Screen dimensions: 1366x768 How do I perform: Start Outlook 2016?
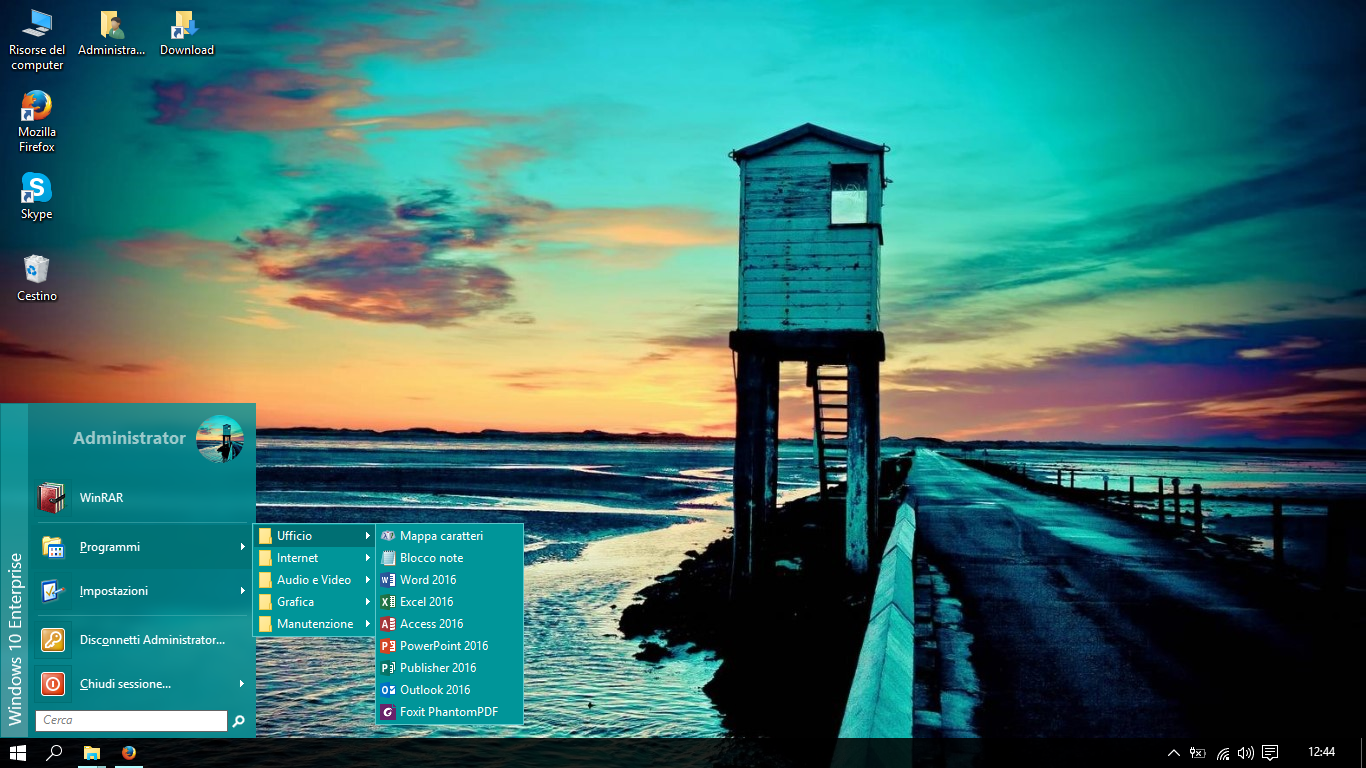point(449,690)
